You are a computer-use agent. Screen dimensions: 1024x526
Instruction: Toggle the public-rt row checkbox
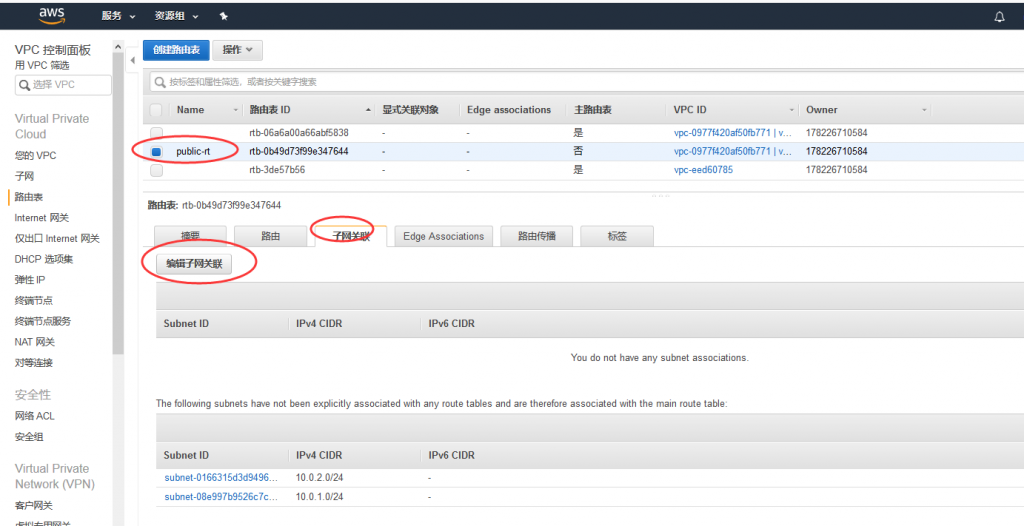pos(156,152)
